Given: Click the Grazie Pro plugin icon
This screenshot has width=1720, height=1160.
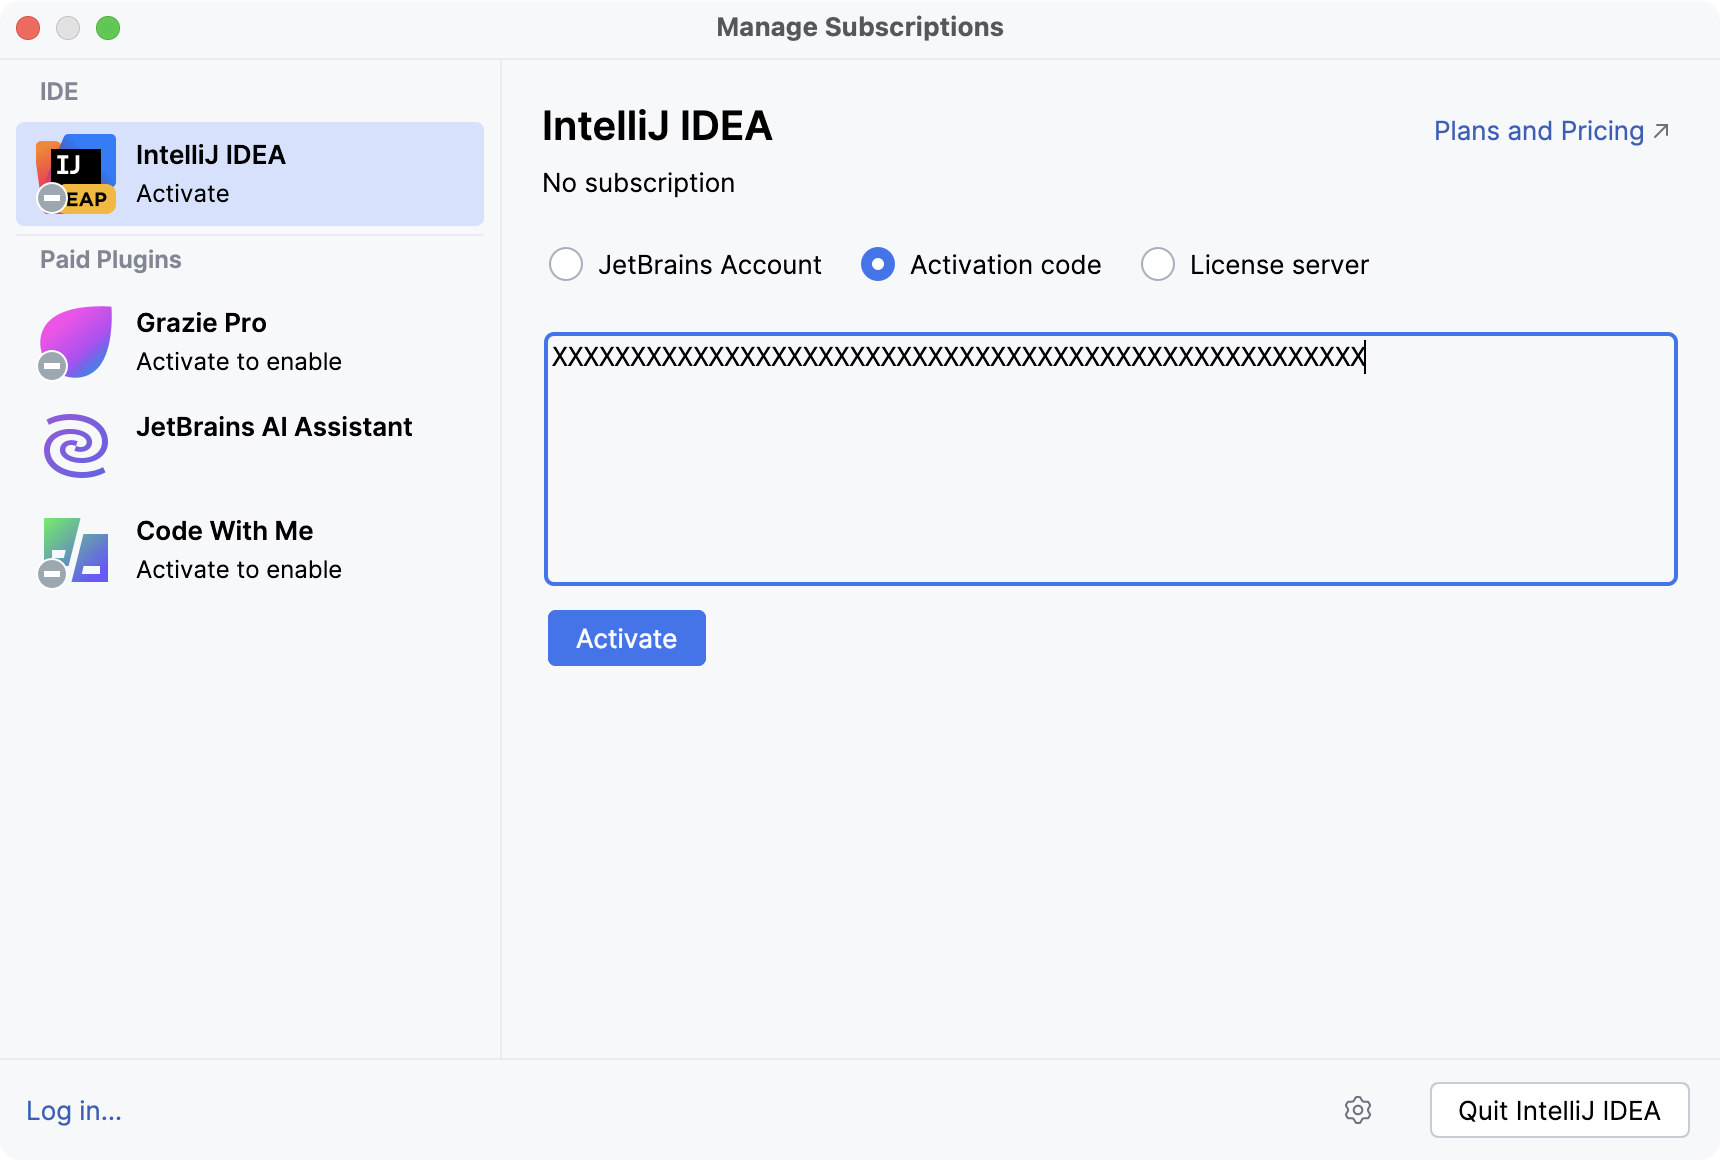Looking at the screenshot, I should click(74, 341).
